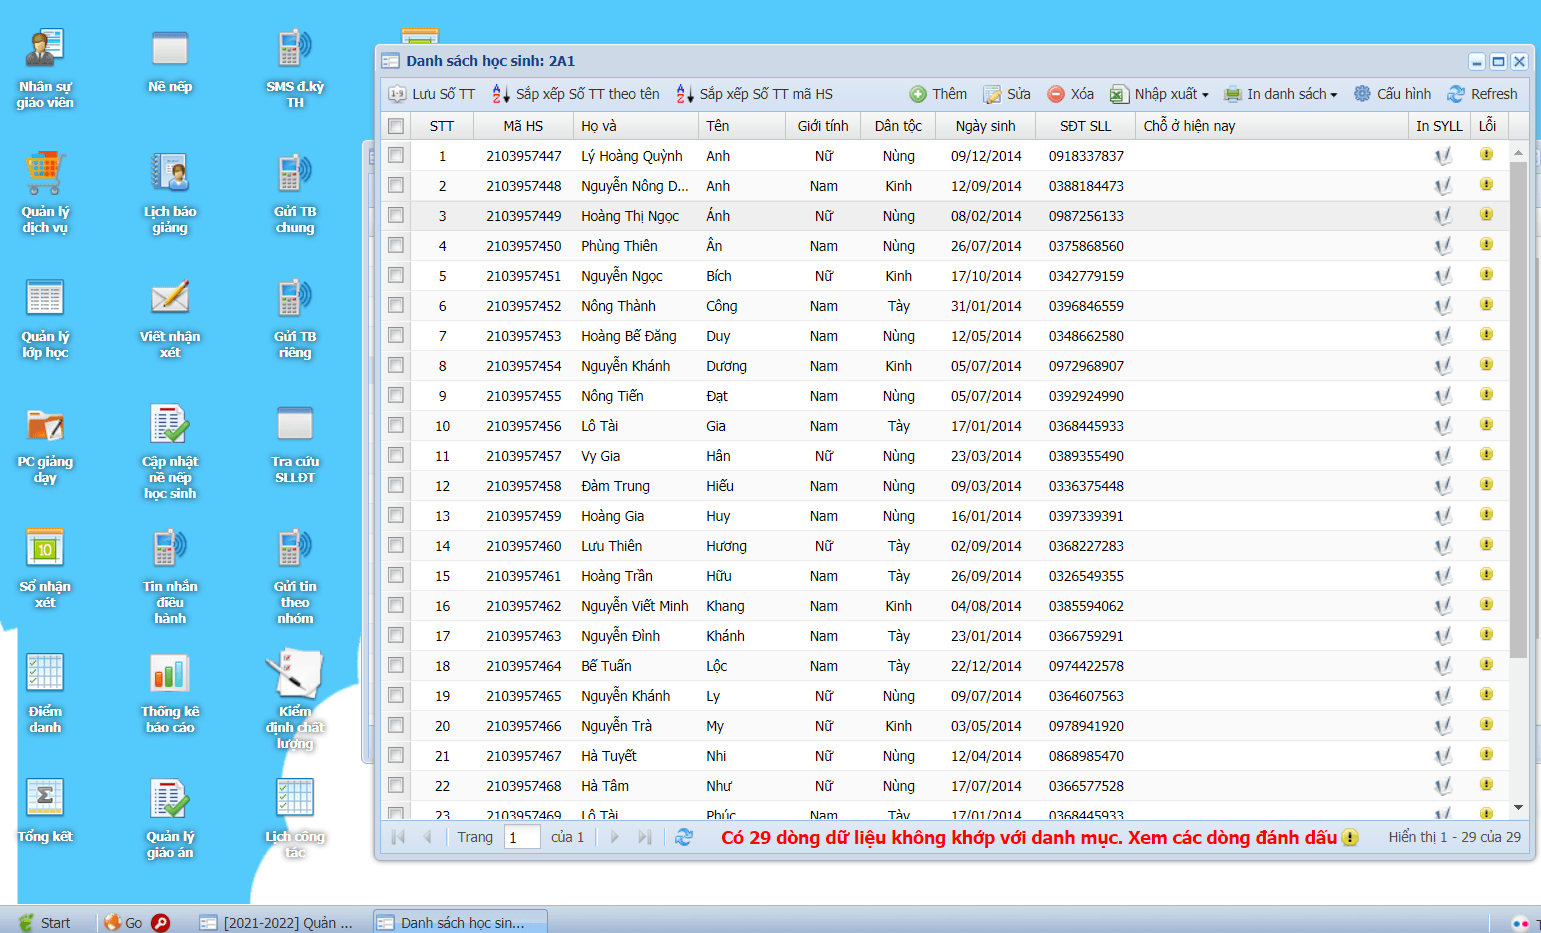Screen dimensions: 1541x933
Task: Sort table by the Tên column header
Action: pos(742,126)
